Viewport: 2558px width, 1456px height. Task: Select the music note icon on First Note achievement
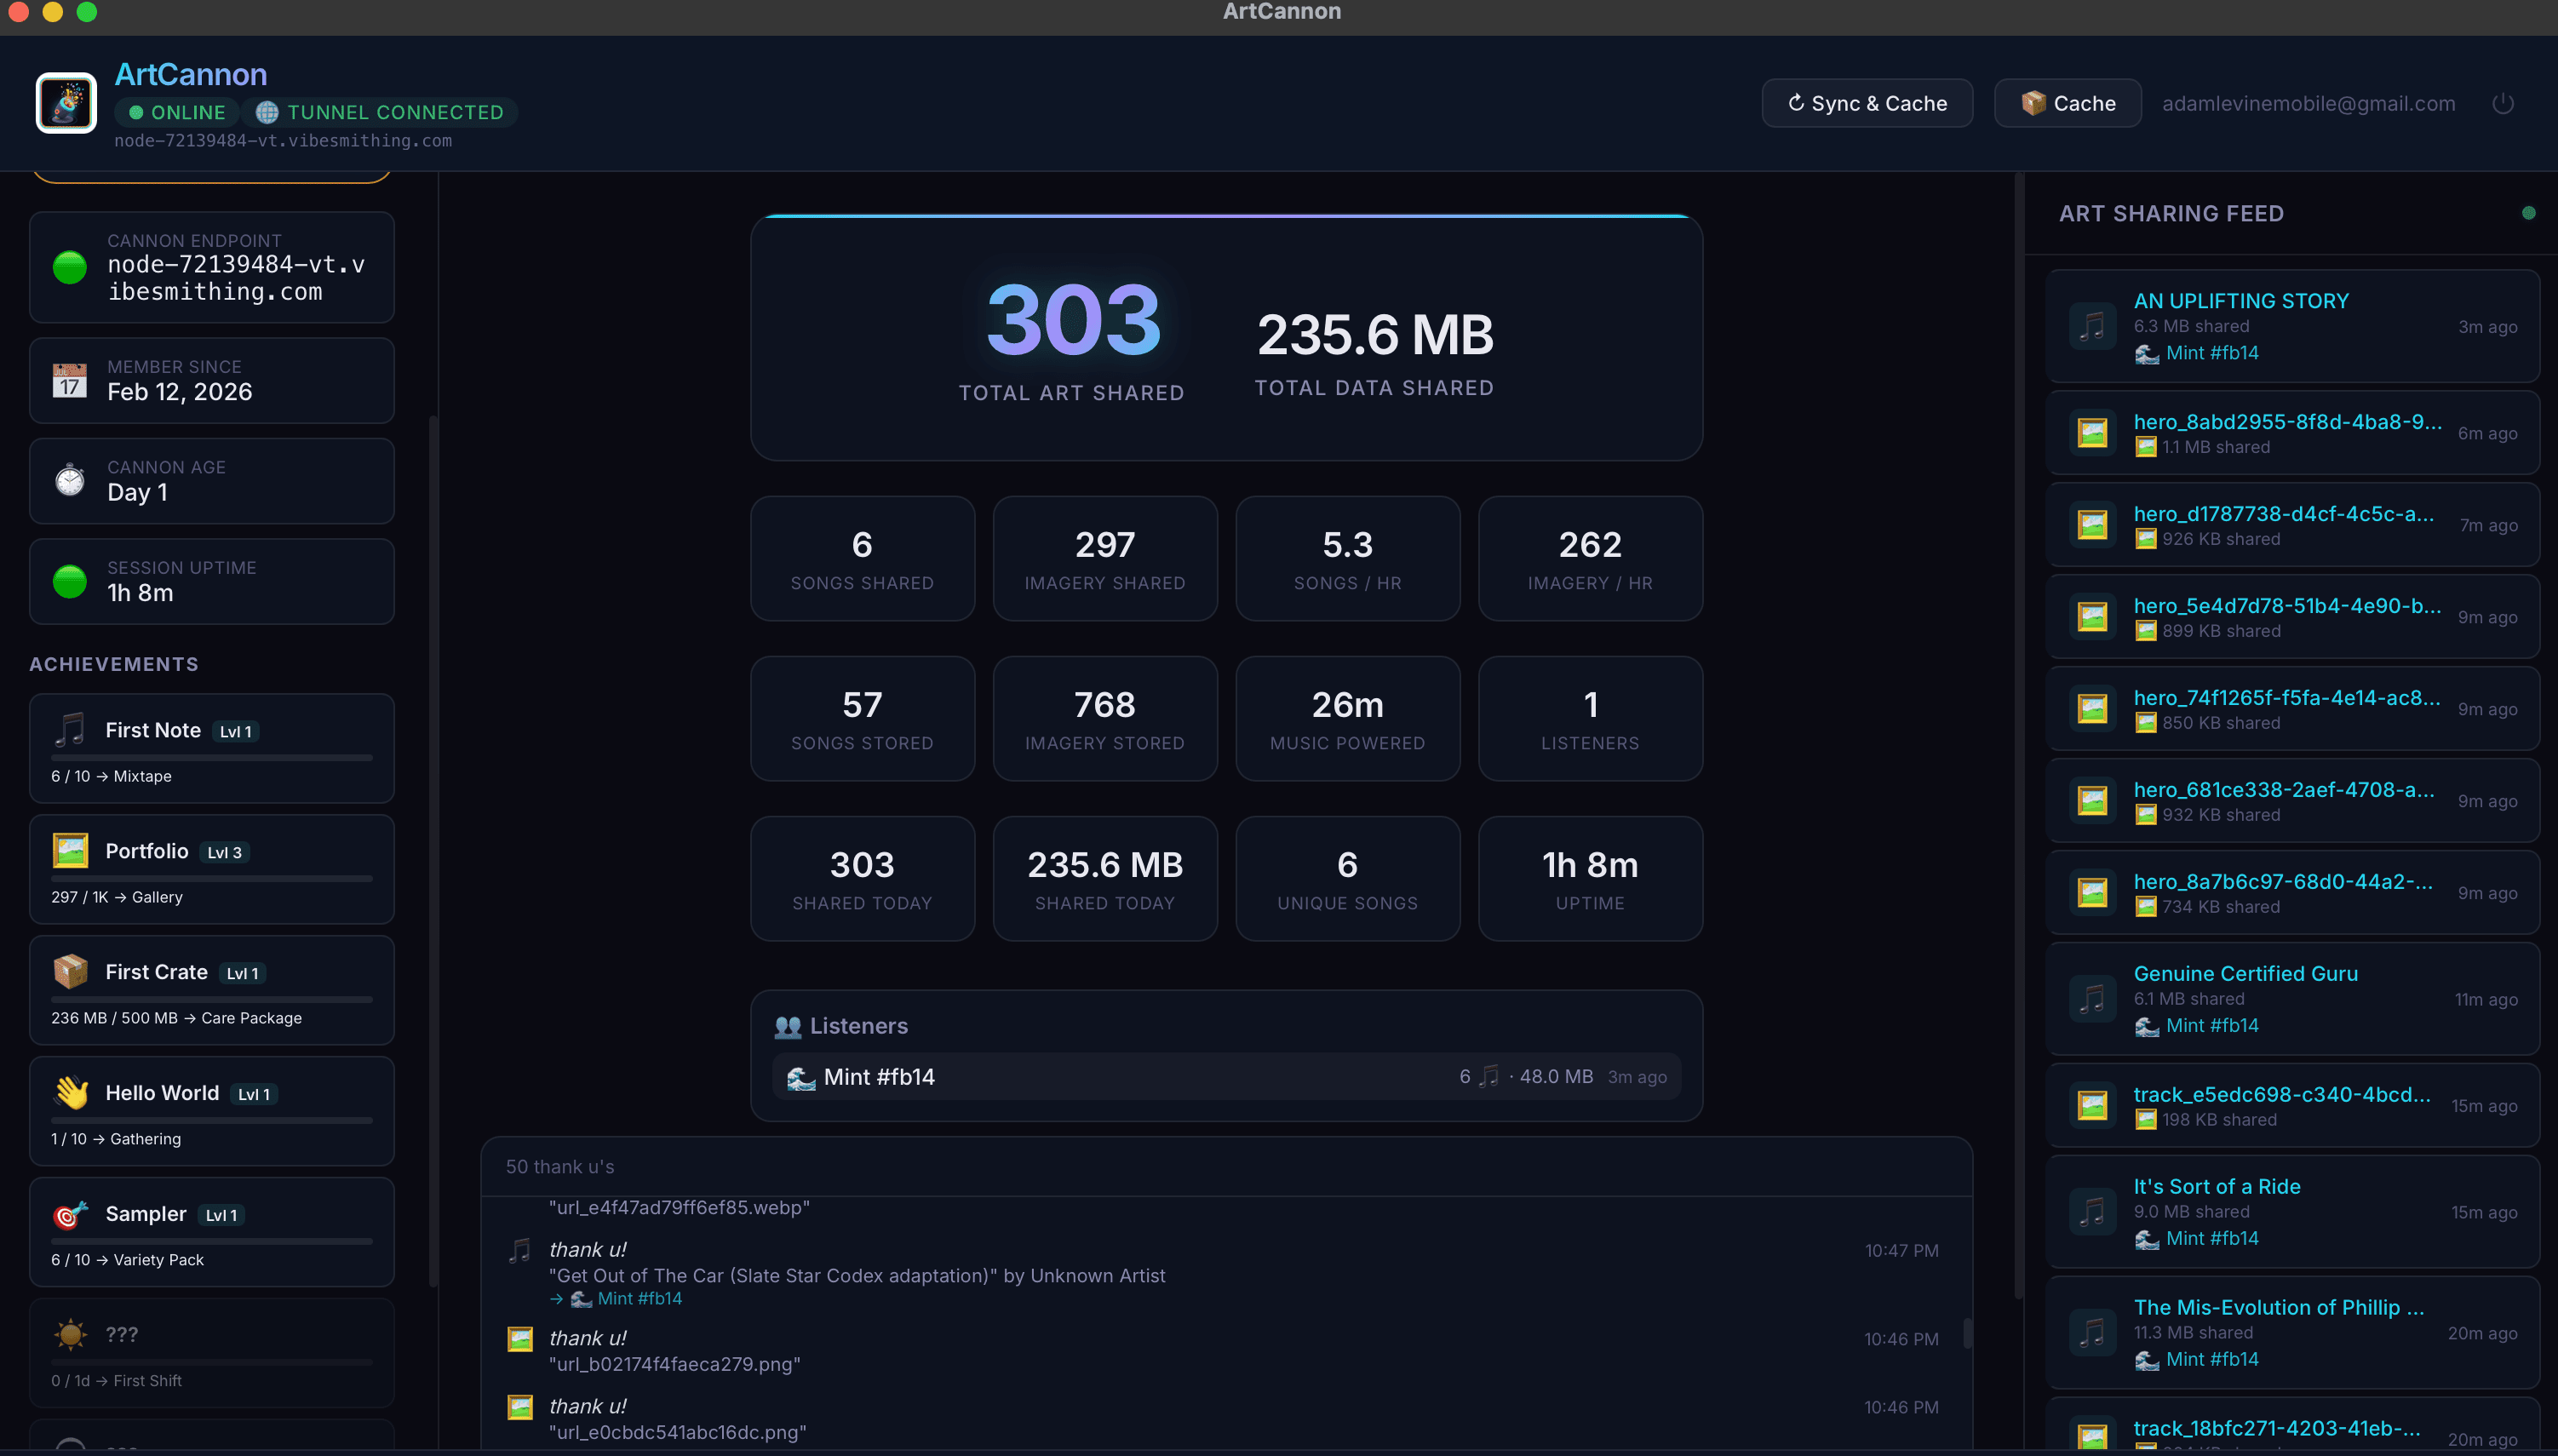pos(69,730)
